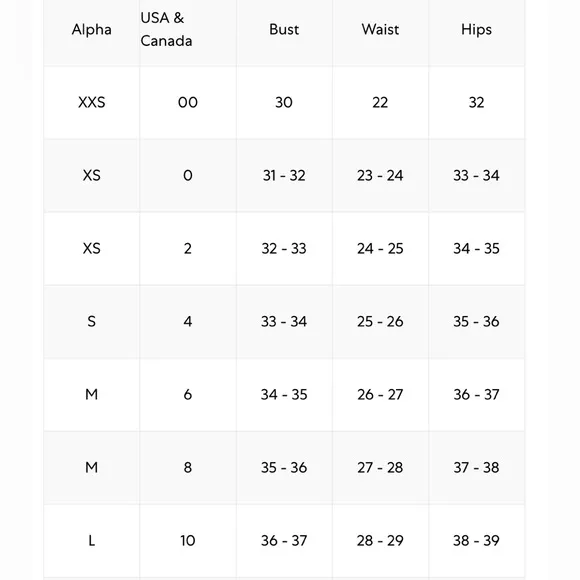Select the XXS size cell
The width and height of the screenshot is (580, 580).
point(92,102)
